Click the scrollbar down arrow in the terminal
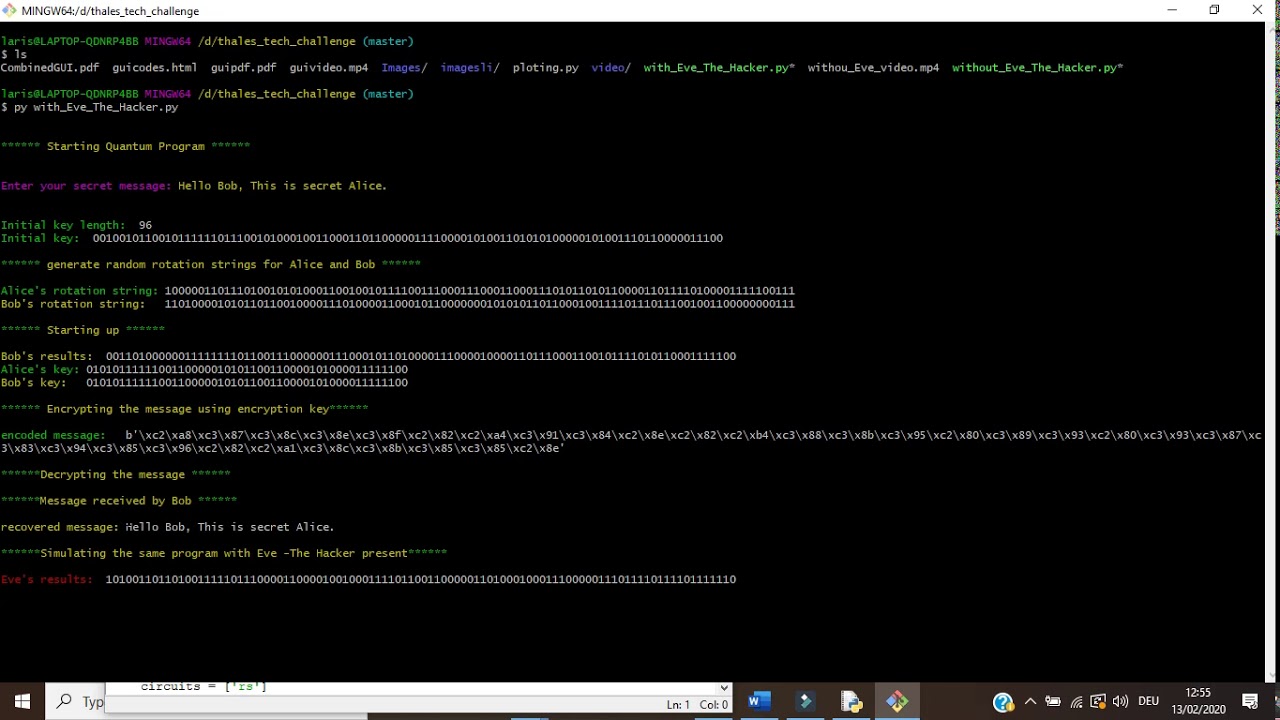 coord(1271,676)
